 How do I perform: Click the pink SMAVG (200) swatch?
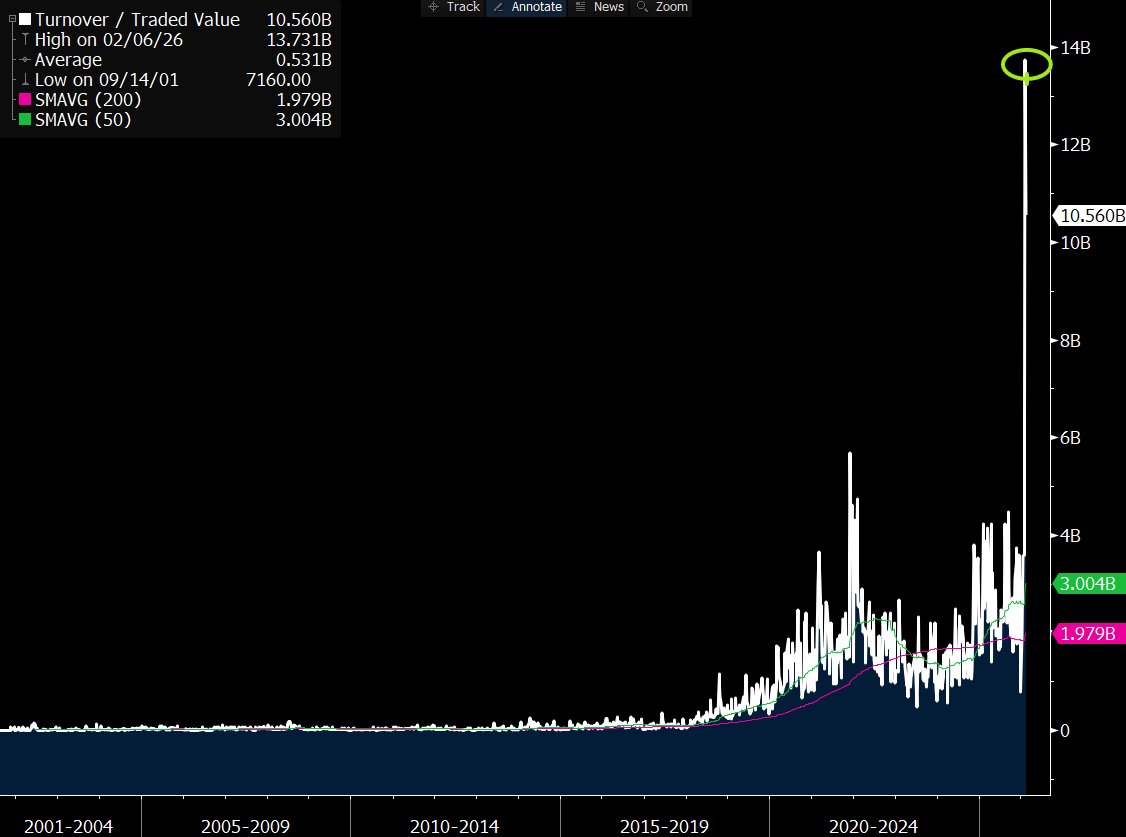(x=25, y=99)
